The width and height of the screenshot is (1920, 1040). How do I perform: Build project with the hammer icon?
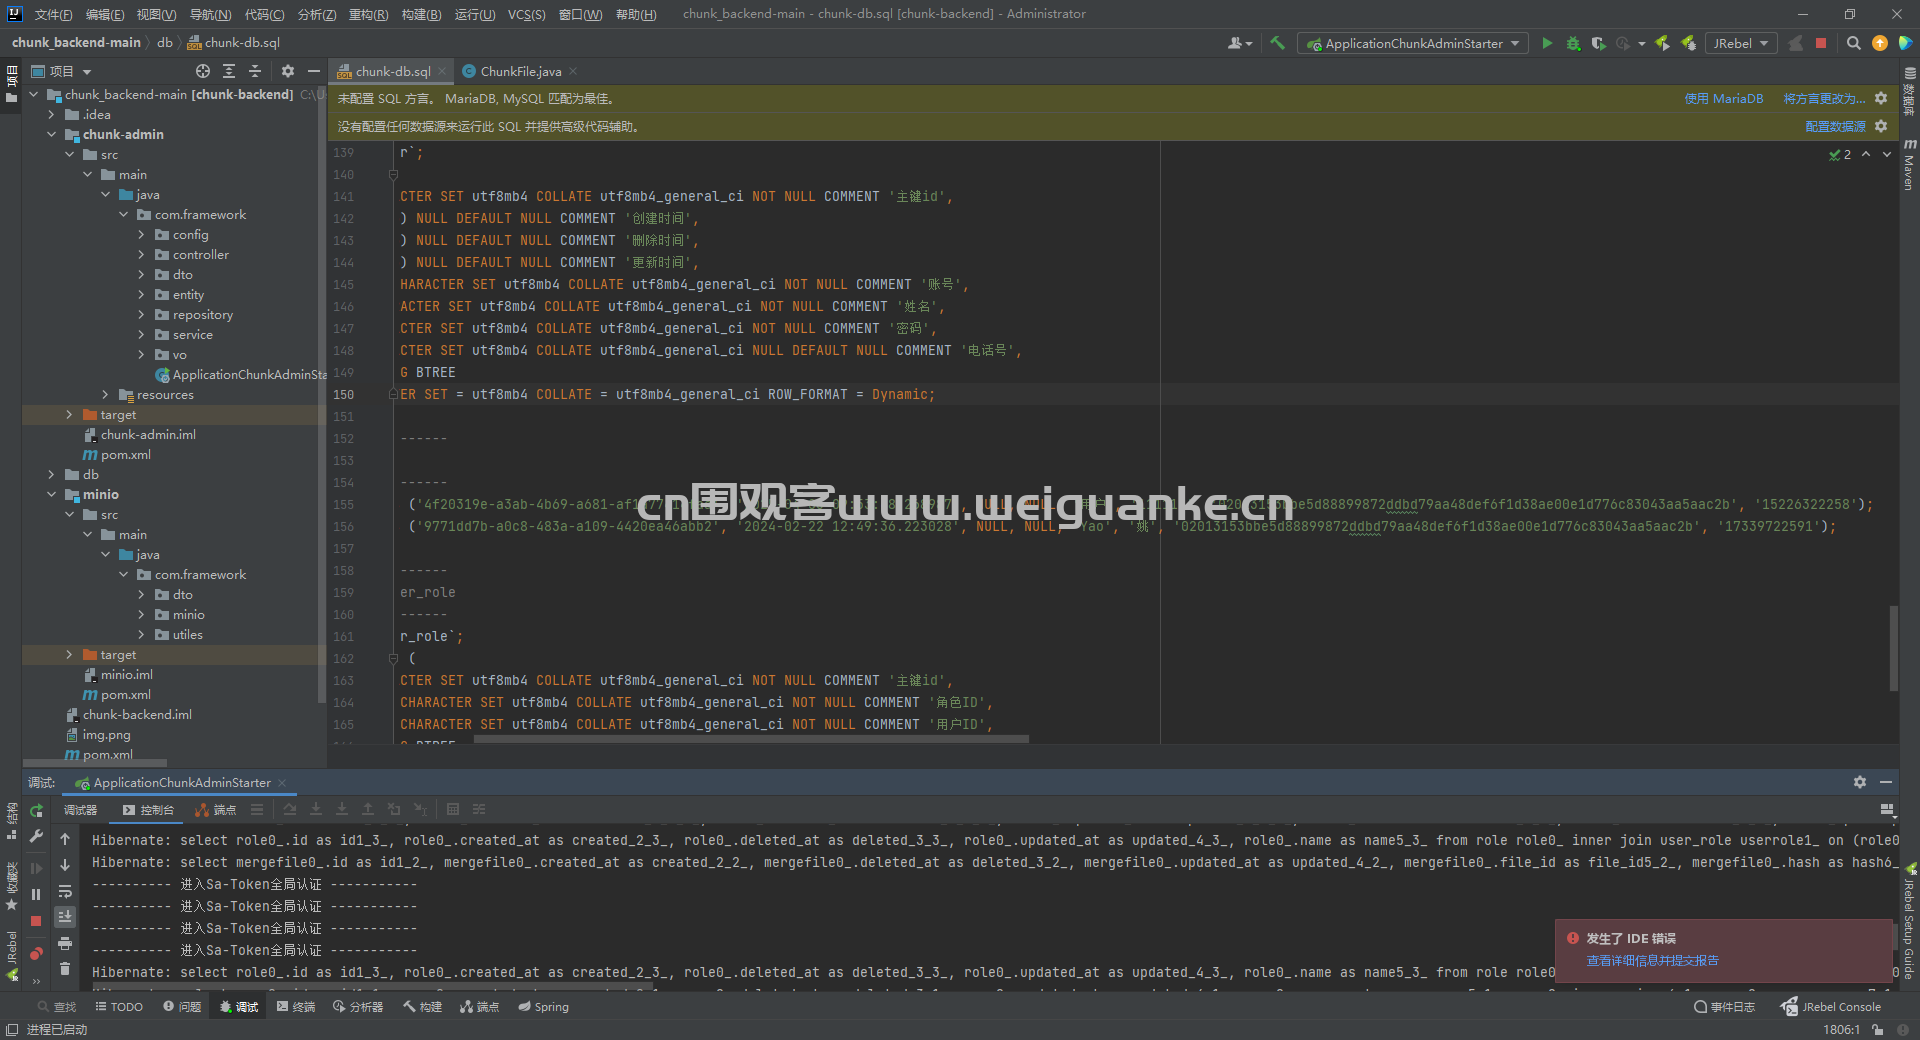[1277, 43]
